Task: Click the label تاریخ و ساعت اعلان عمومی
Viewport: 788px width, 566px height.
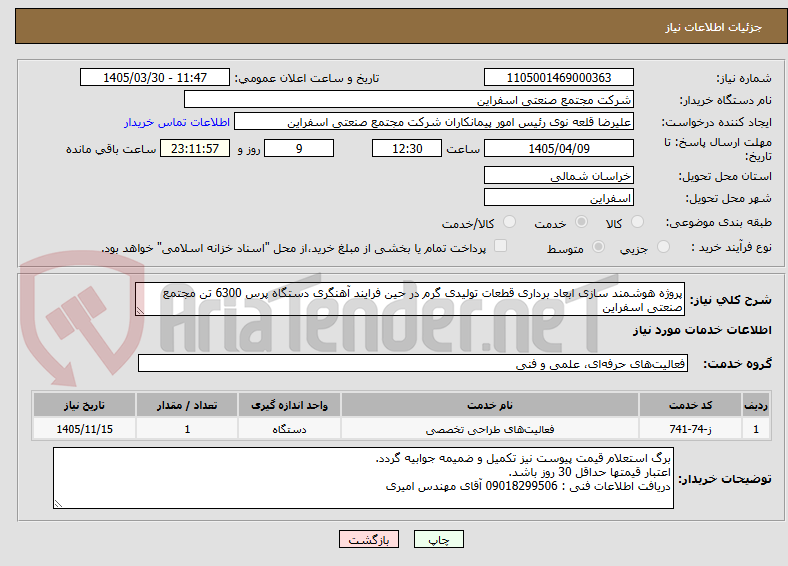Action: 307,78
